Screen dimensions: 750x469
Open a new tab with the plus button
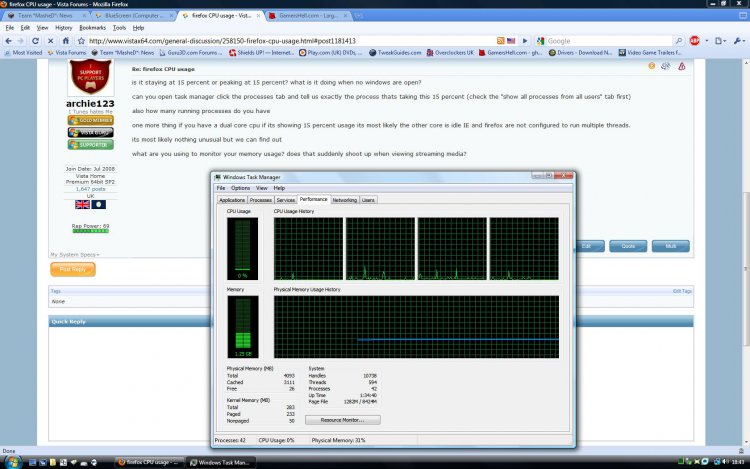click(359, 16)
